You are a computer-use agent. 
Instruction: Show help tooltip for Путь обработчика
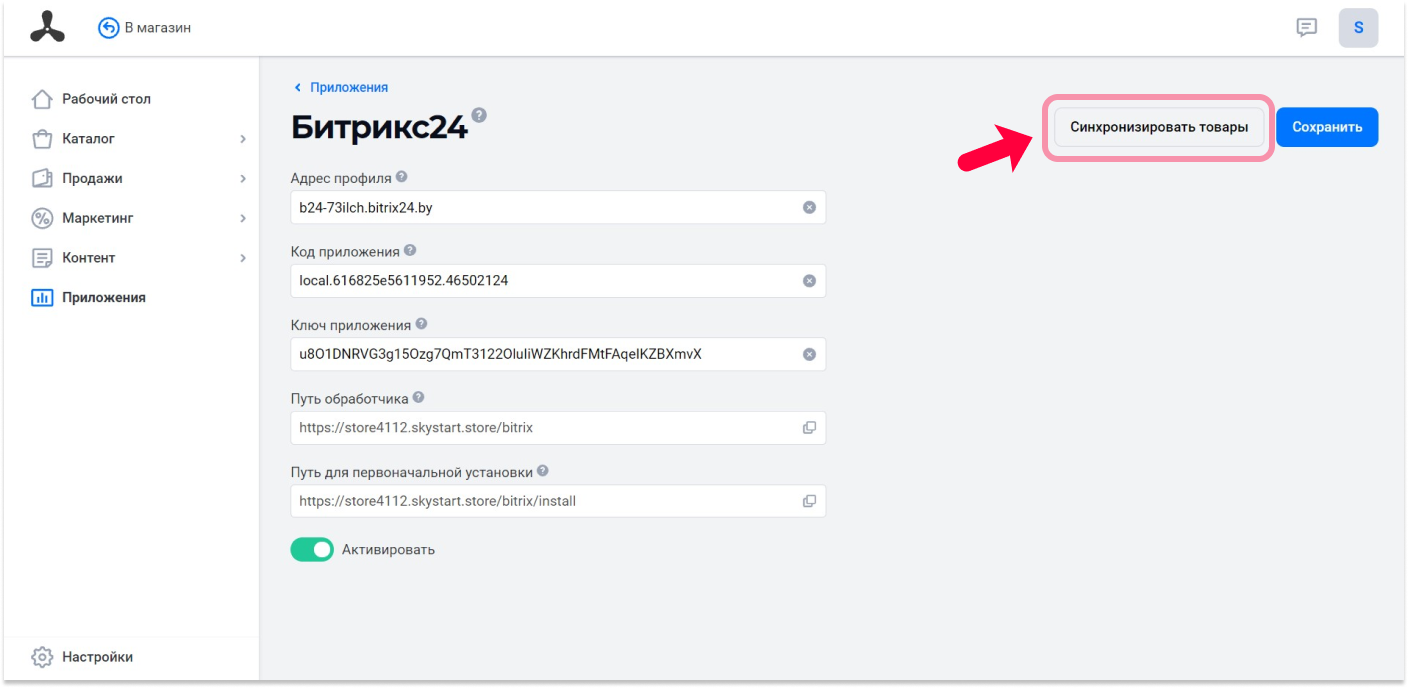[x=418, y=398]
